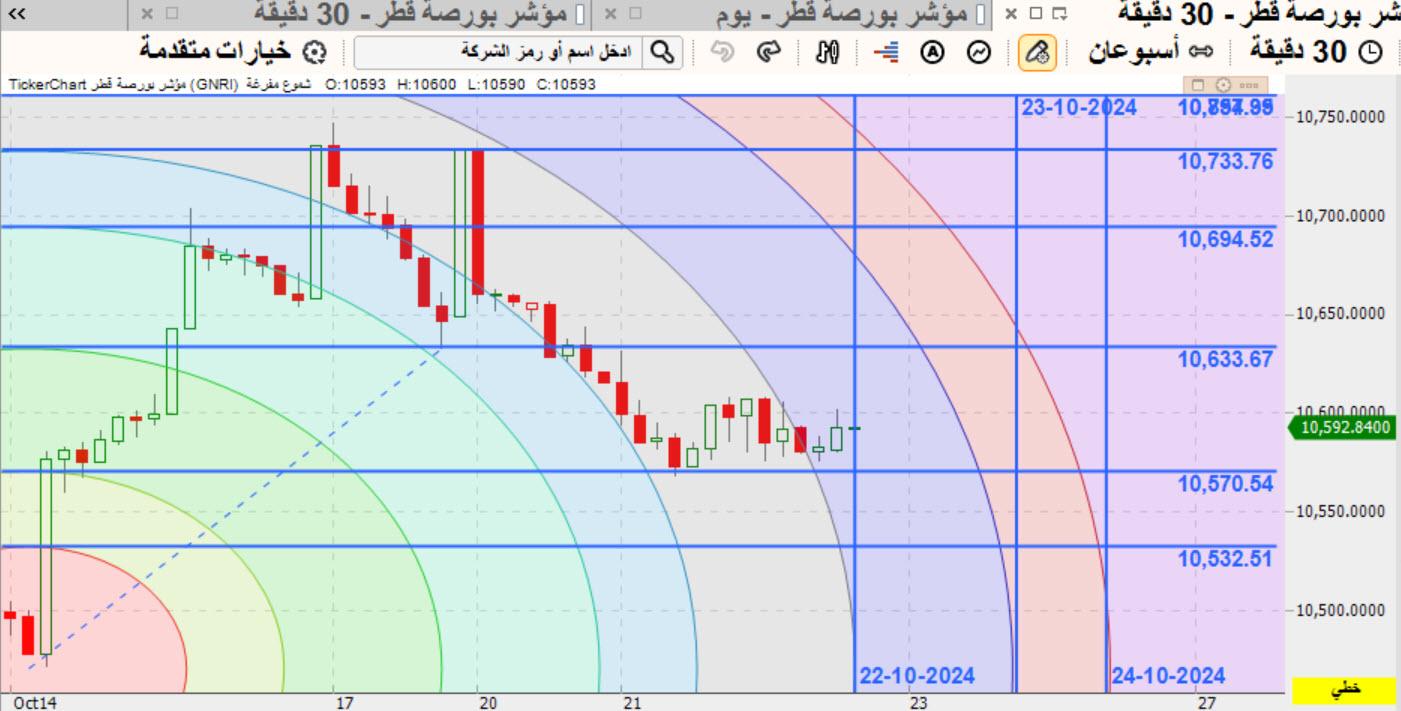This screenshot has height=711, width=1401.
Task: Click the grayed undo arrow icon
Action: [x=721, y=52]
